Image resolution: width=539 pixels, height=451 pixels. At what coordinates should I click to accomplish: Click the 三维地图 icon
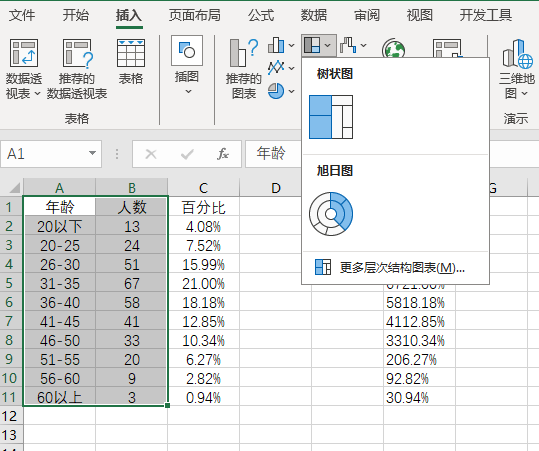point(517,53)
